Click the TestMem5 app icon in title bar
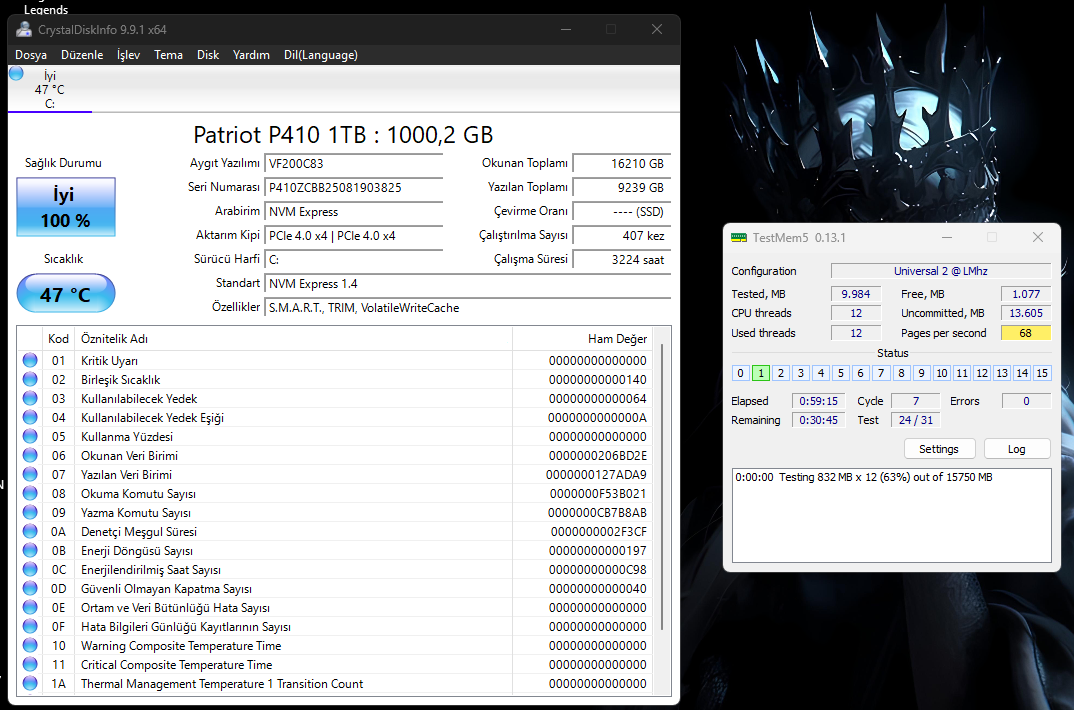The height and width of the screenshot is (710, 1074). point(739,238)
